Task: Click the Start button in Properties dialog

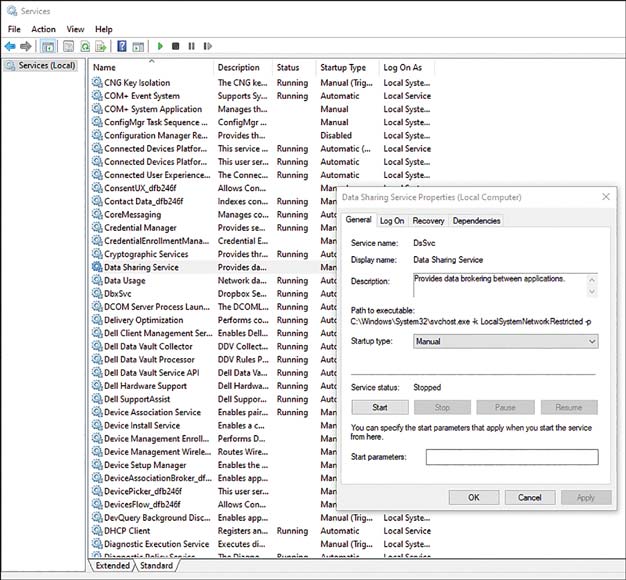Action: click(380, 407)
